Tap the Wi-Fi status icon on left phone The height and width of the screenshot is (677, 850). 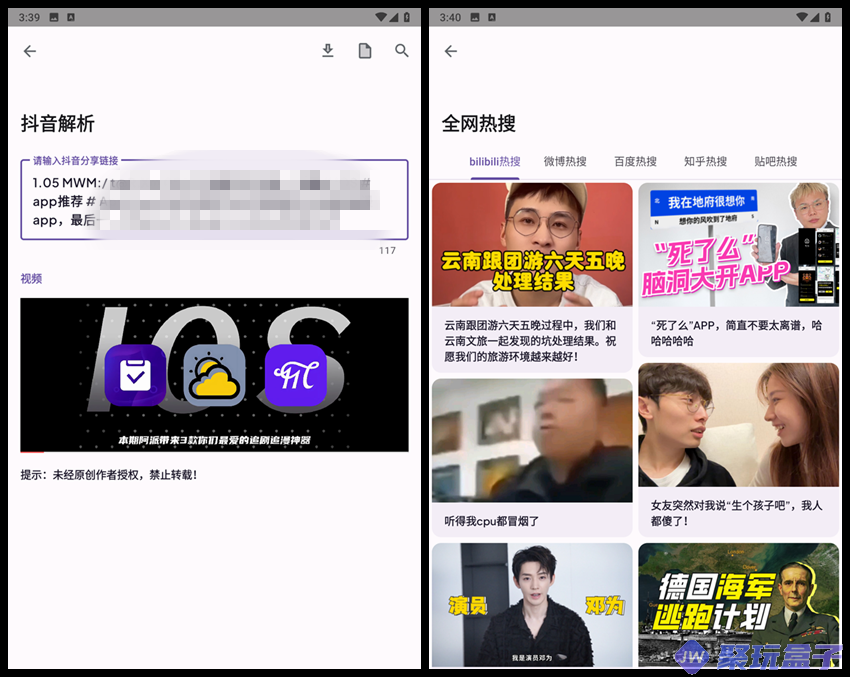point(381,17)
